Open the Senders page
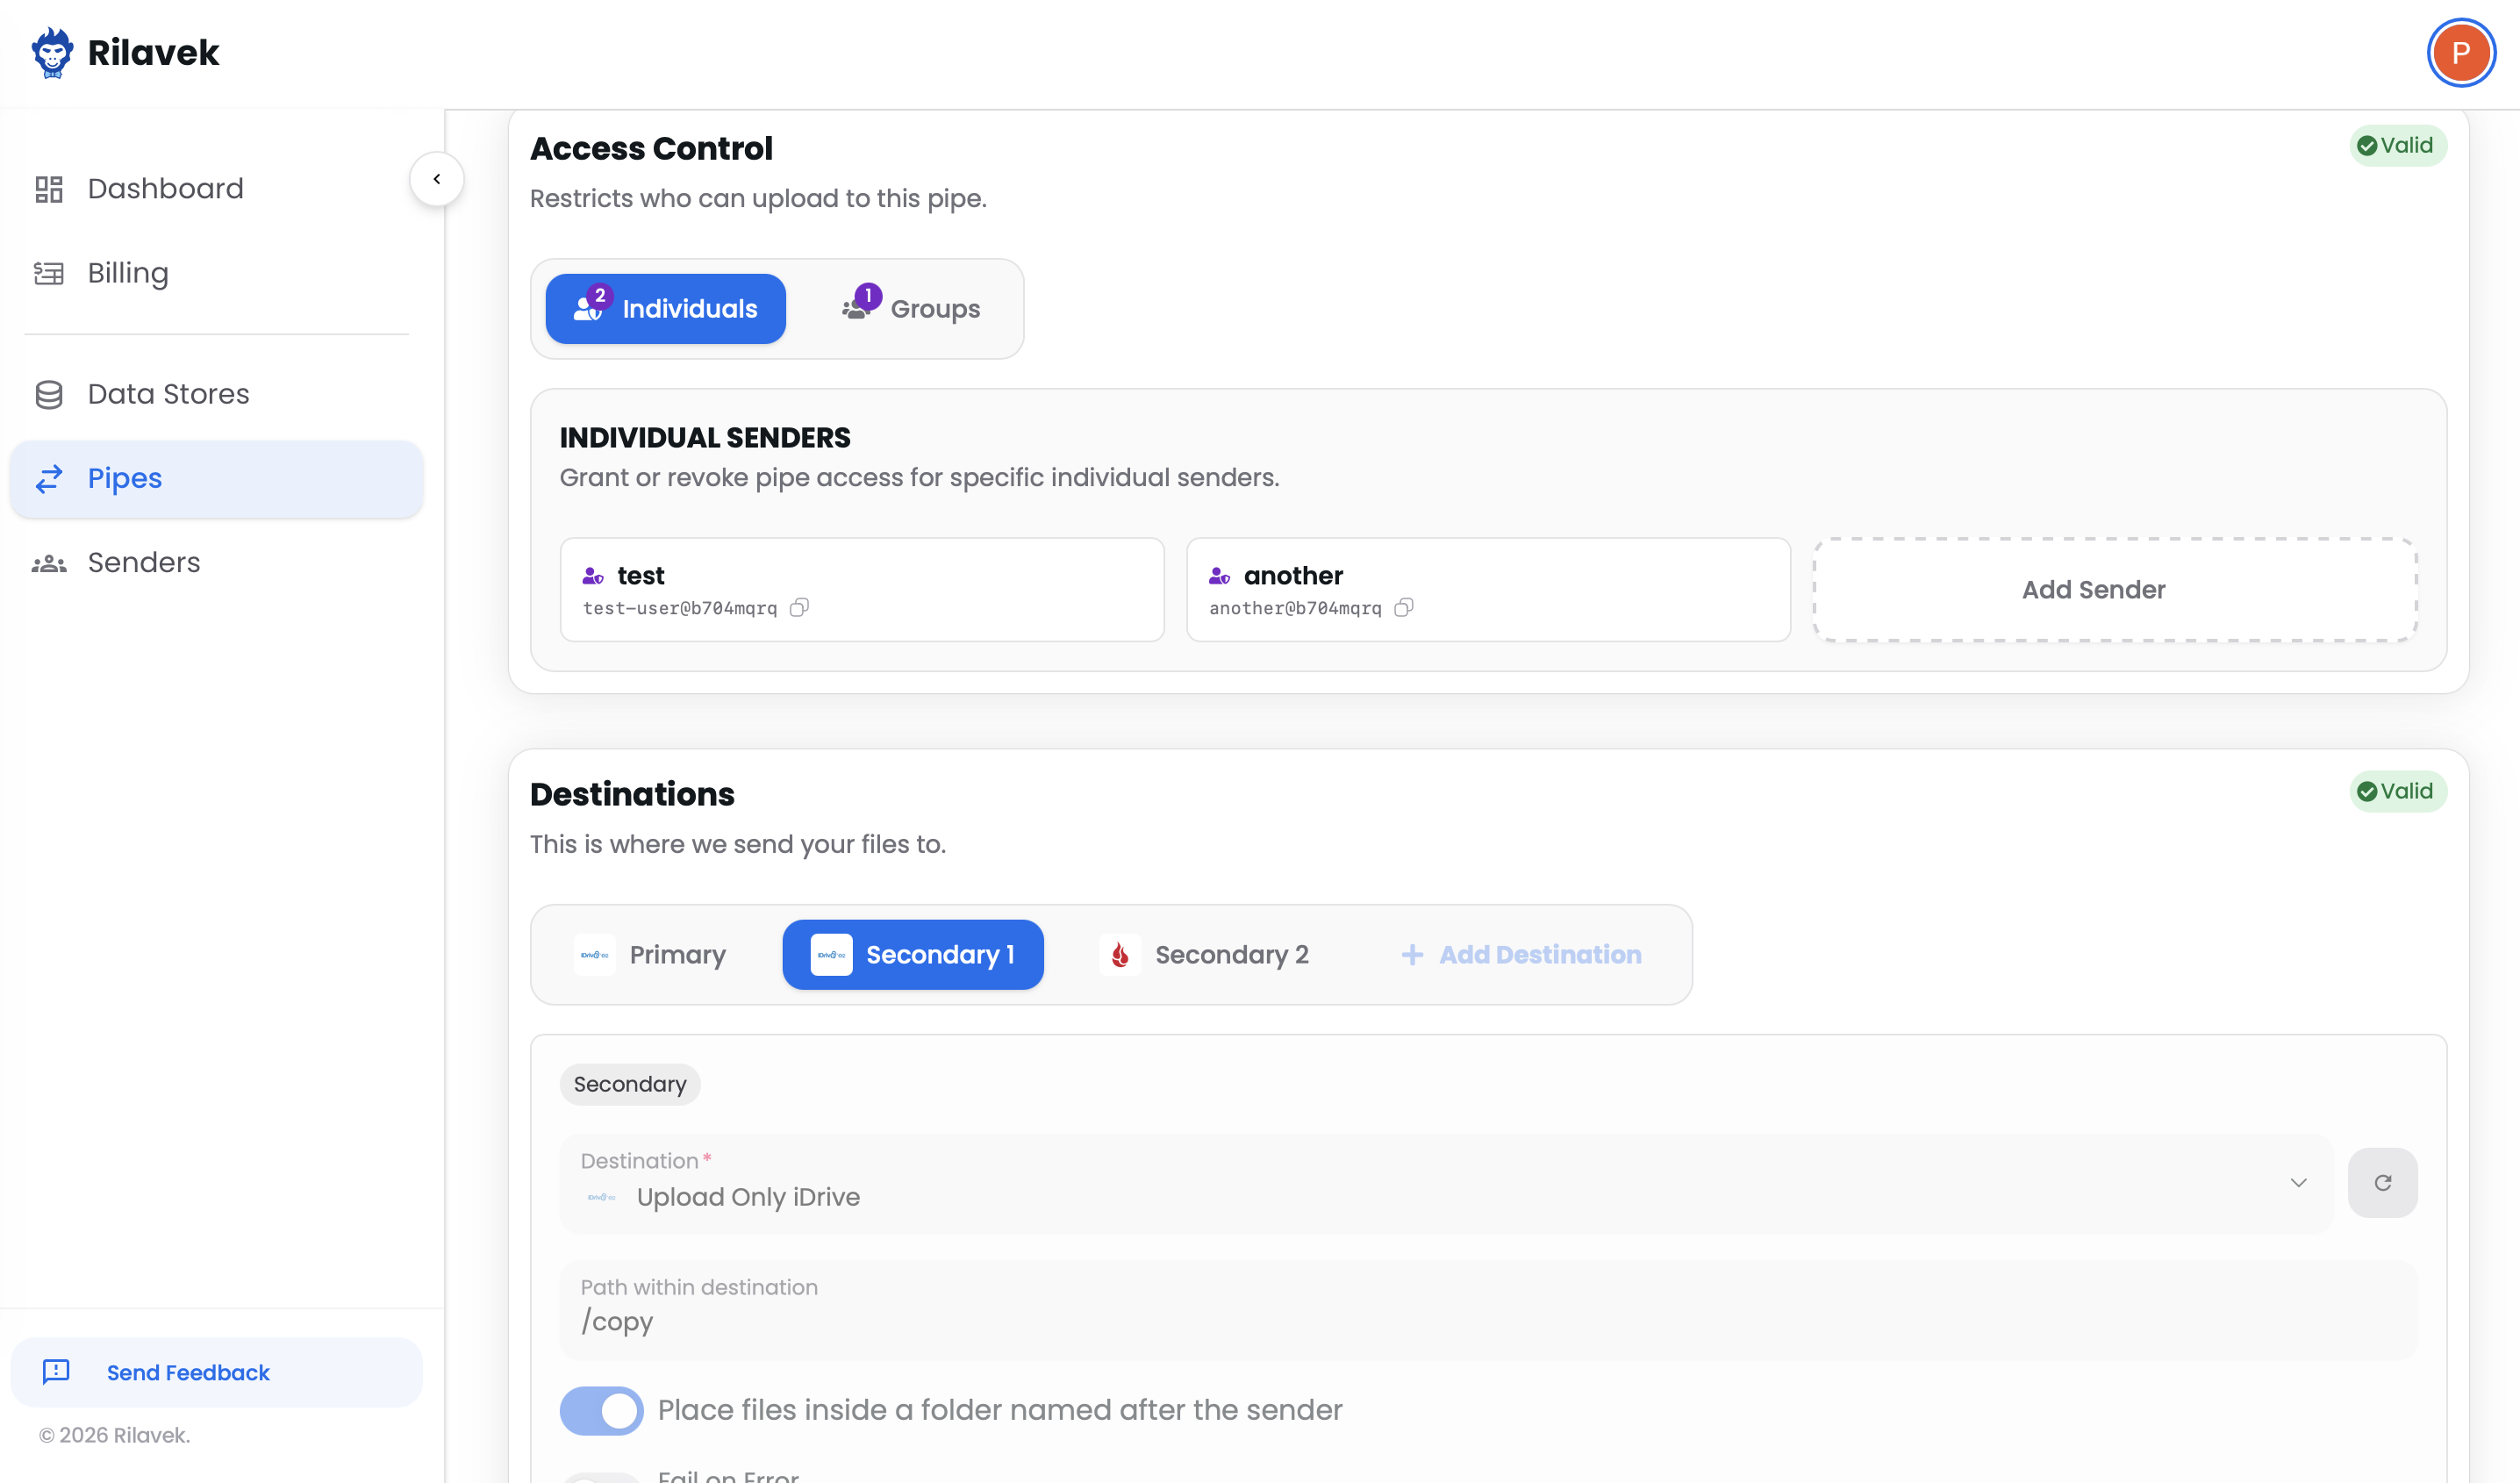Viewport: 2520px width, 1483px height. point(144,562)
